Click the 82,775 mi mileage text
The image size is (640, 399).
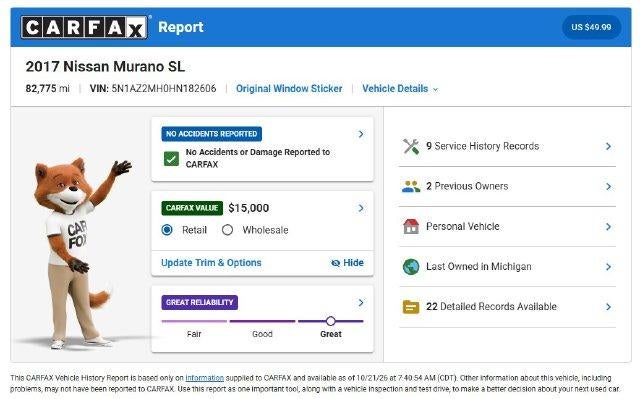click(x=47, y=89)
